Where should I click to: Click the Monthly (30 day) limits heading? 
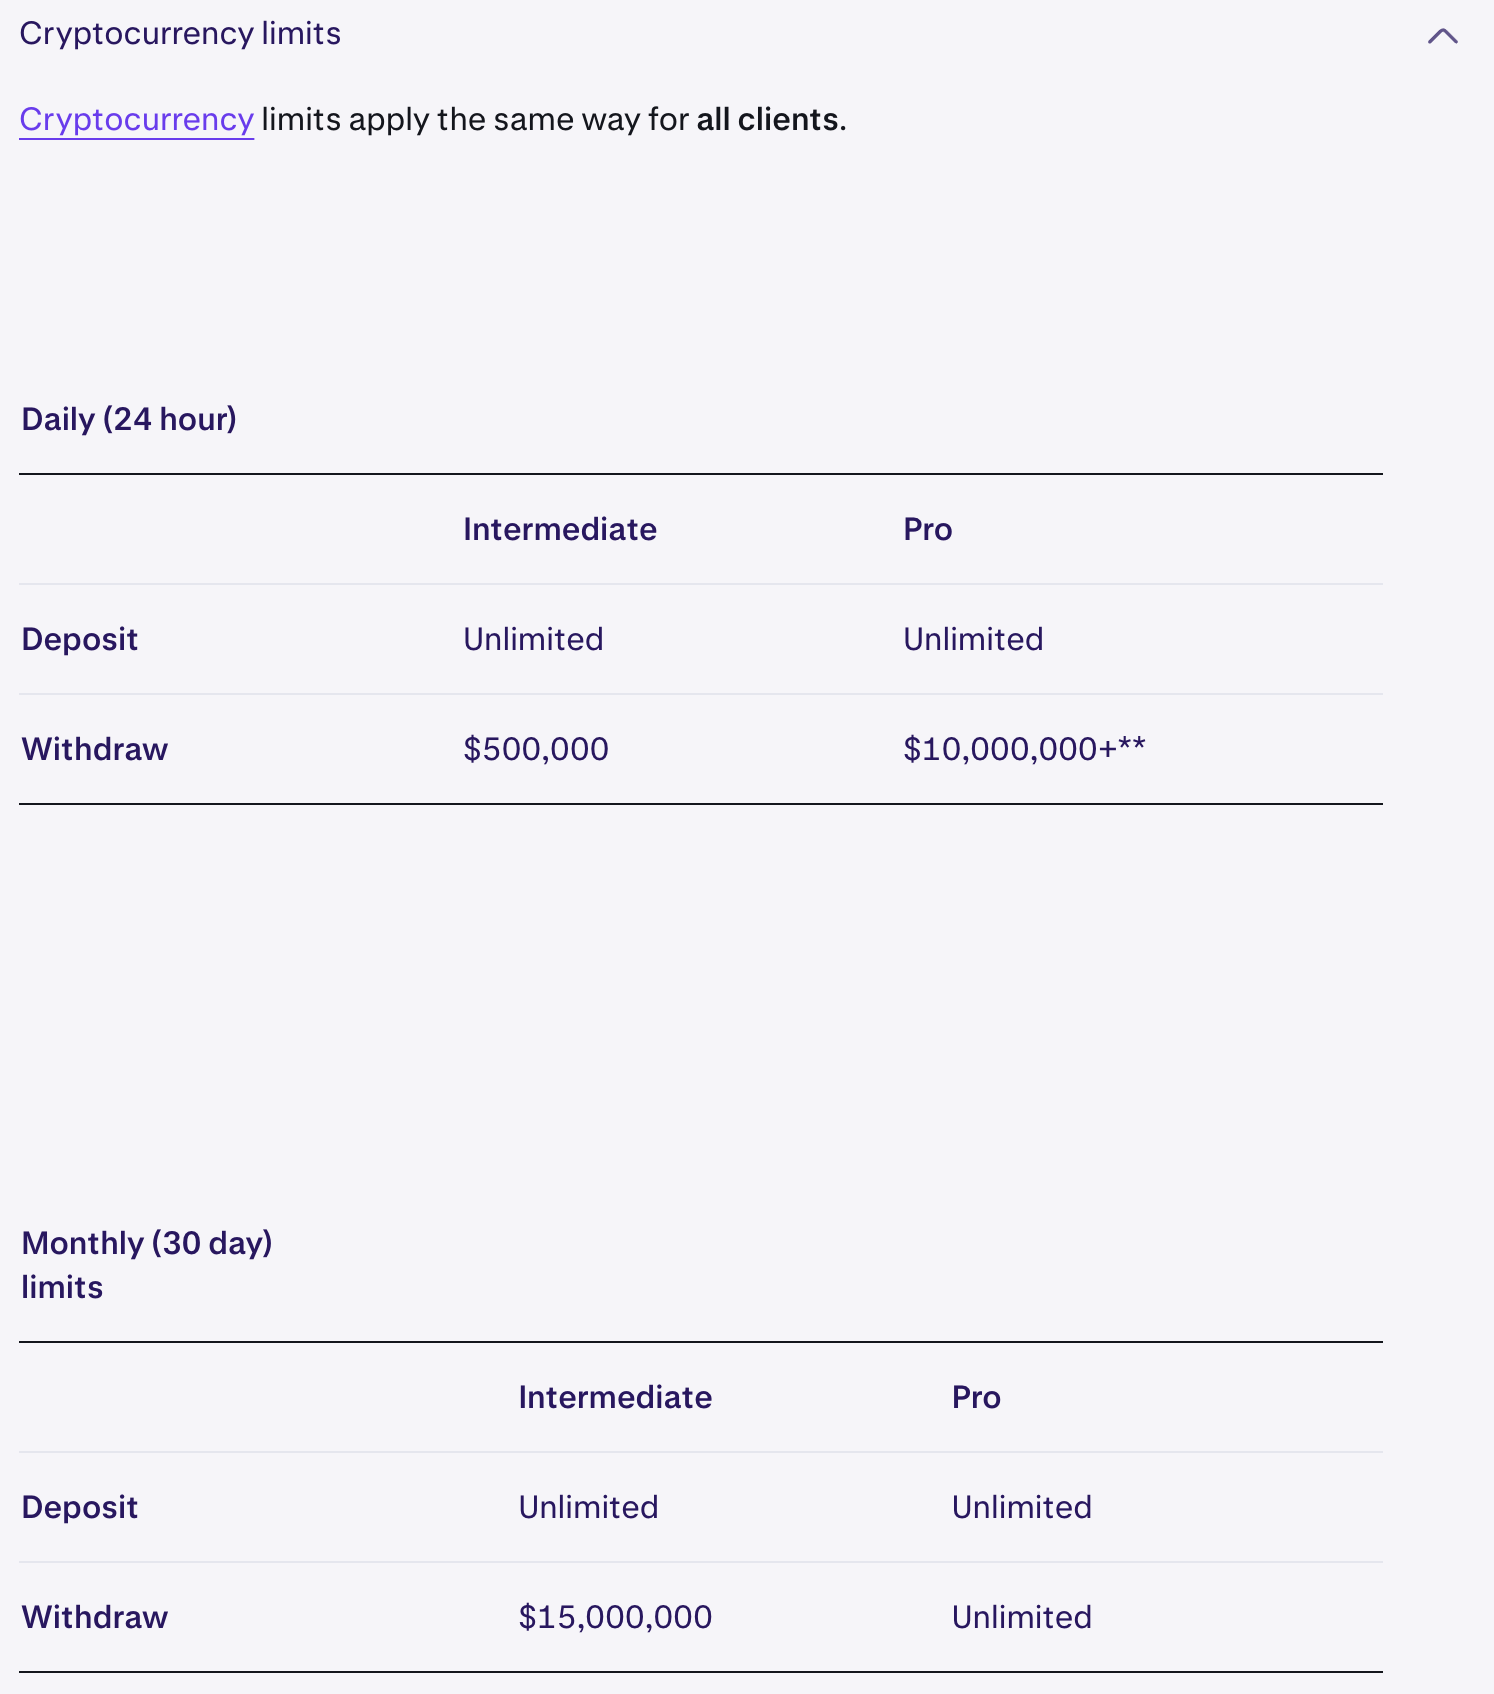click(x=146, y=1264)
